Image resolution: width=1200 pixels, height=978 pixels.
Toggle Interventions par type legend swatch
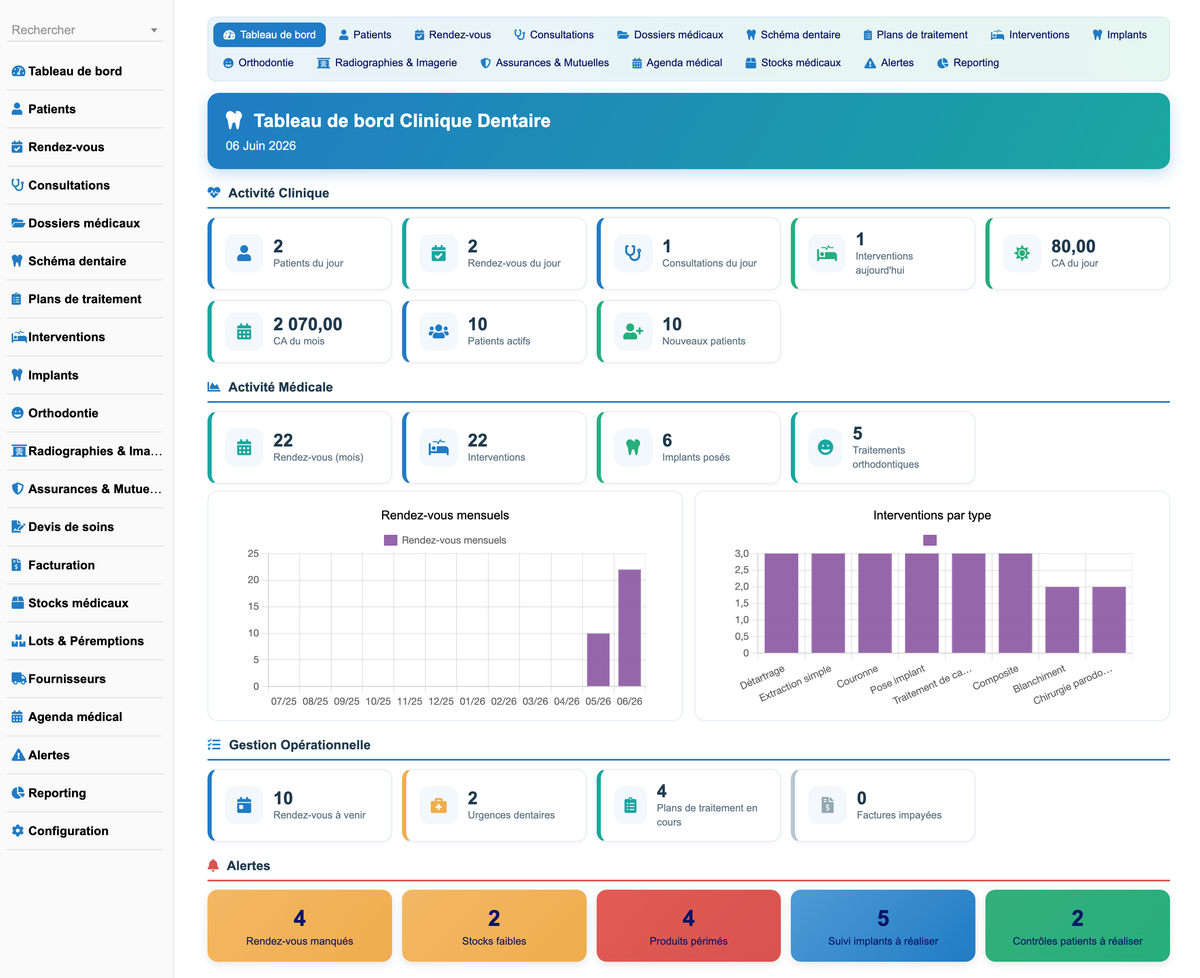tap(930, 540)
